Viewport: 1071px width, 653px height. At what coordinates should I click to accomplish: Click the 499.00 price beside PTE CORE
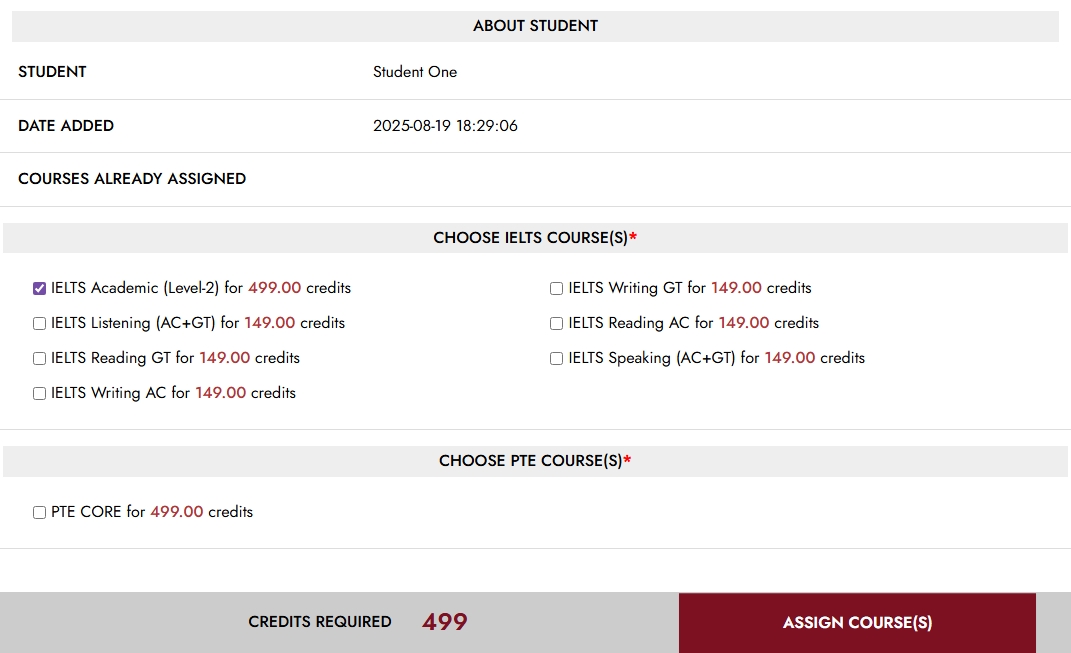(177, 512)
